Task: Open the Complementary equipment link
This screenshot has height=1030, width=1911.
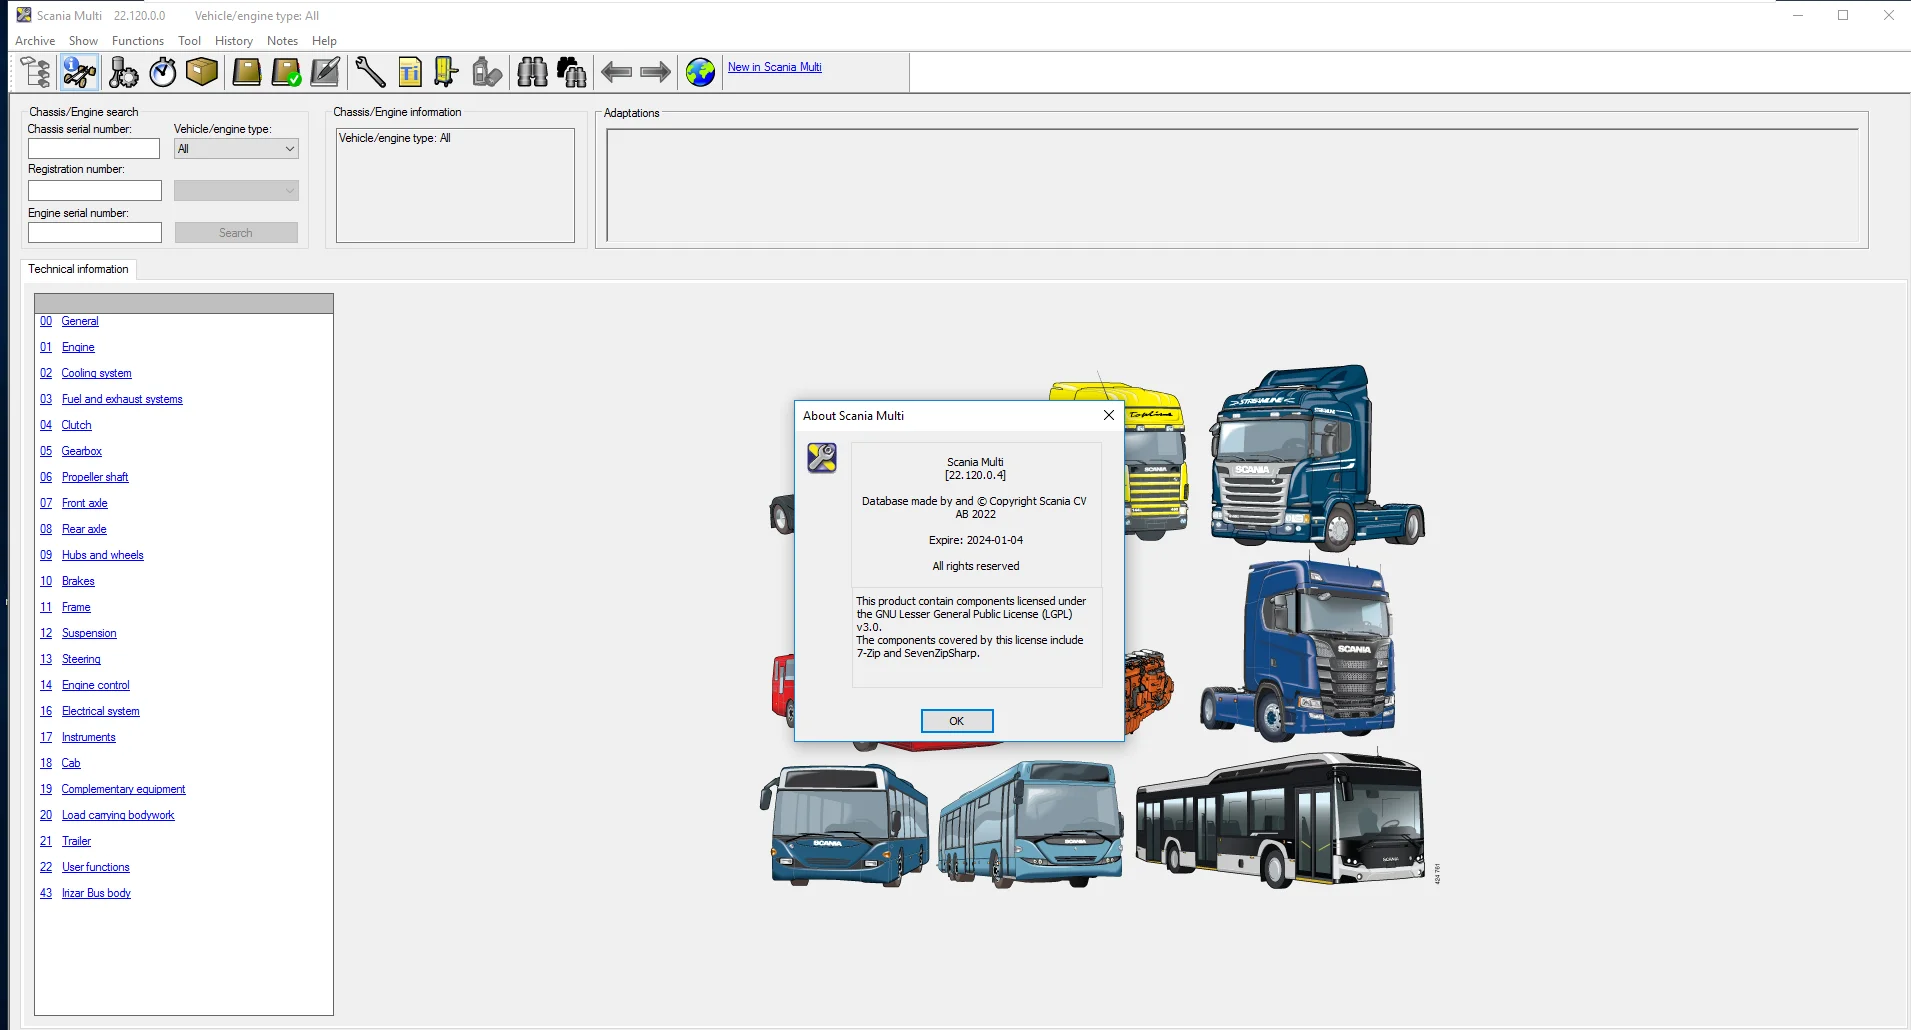Action: point(123,789)
